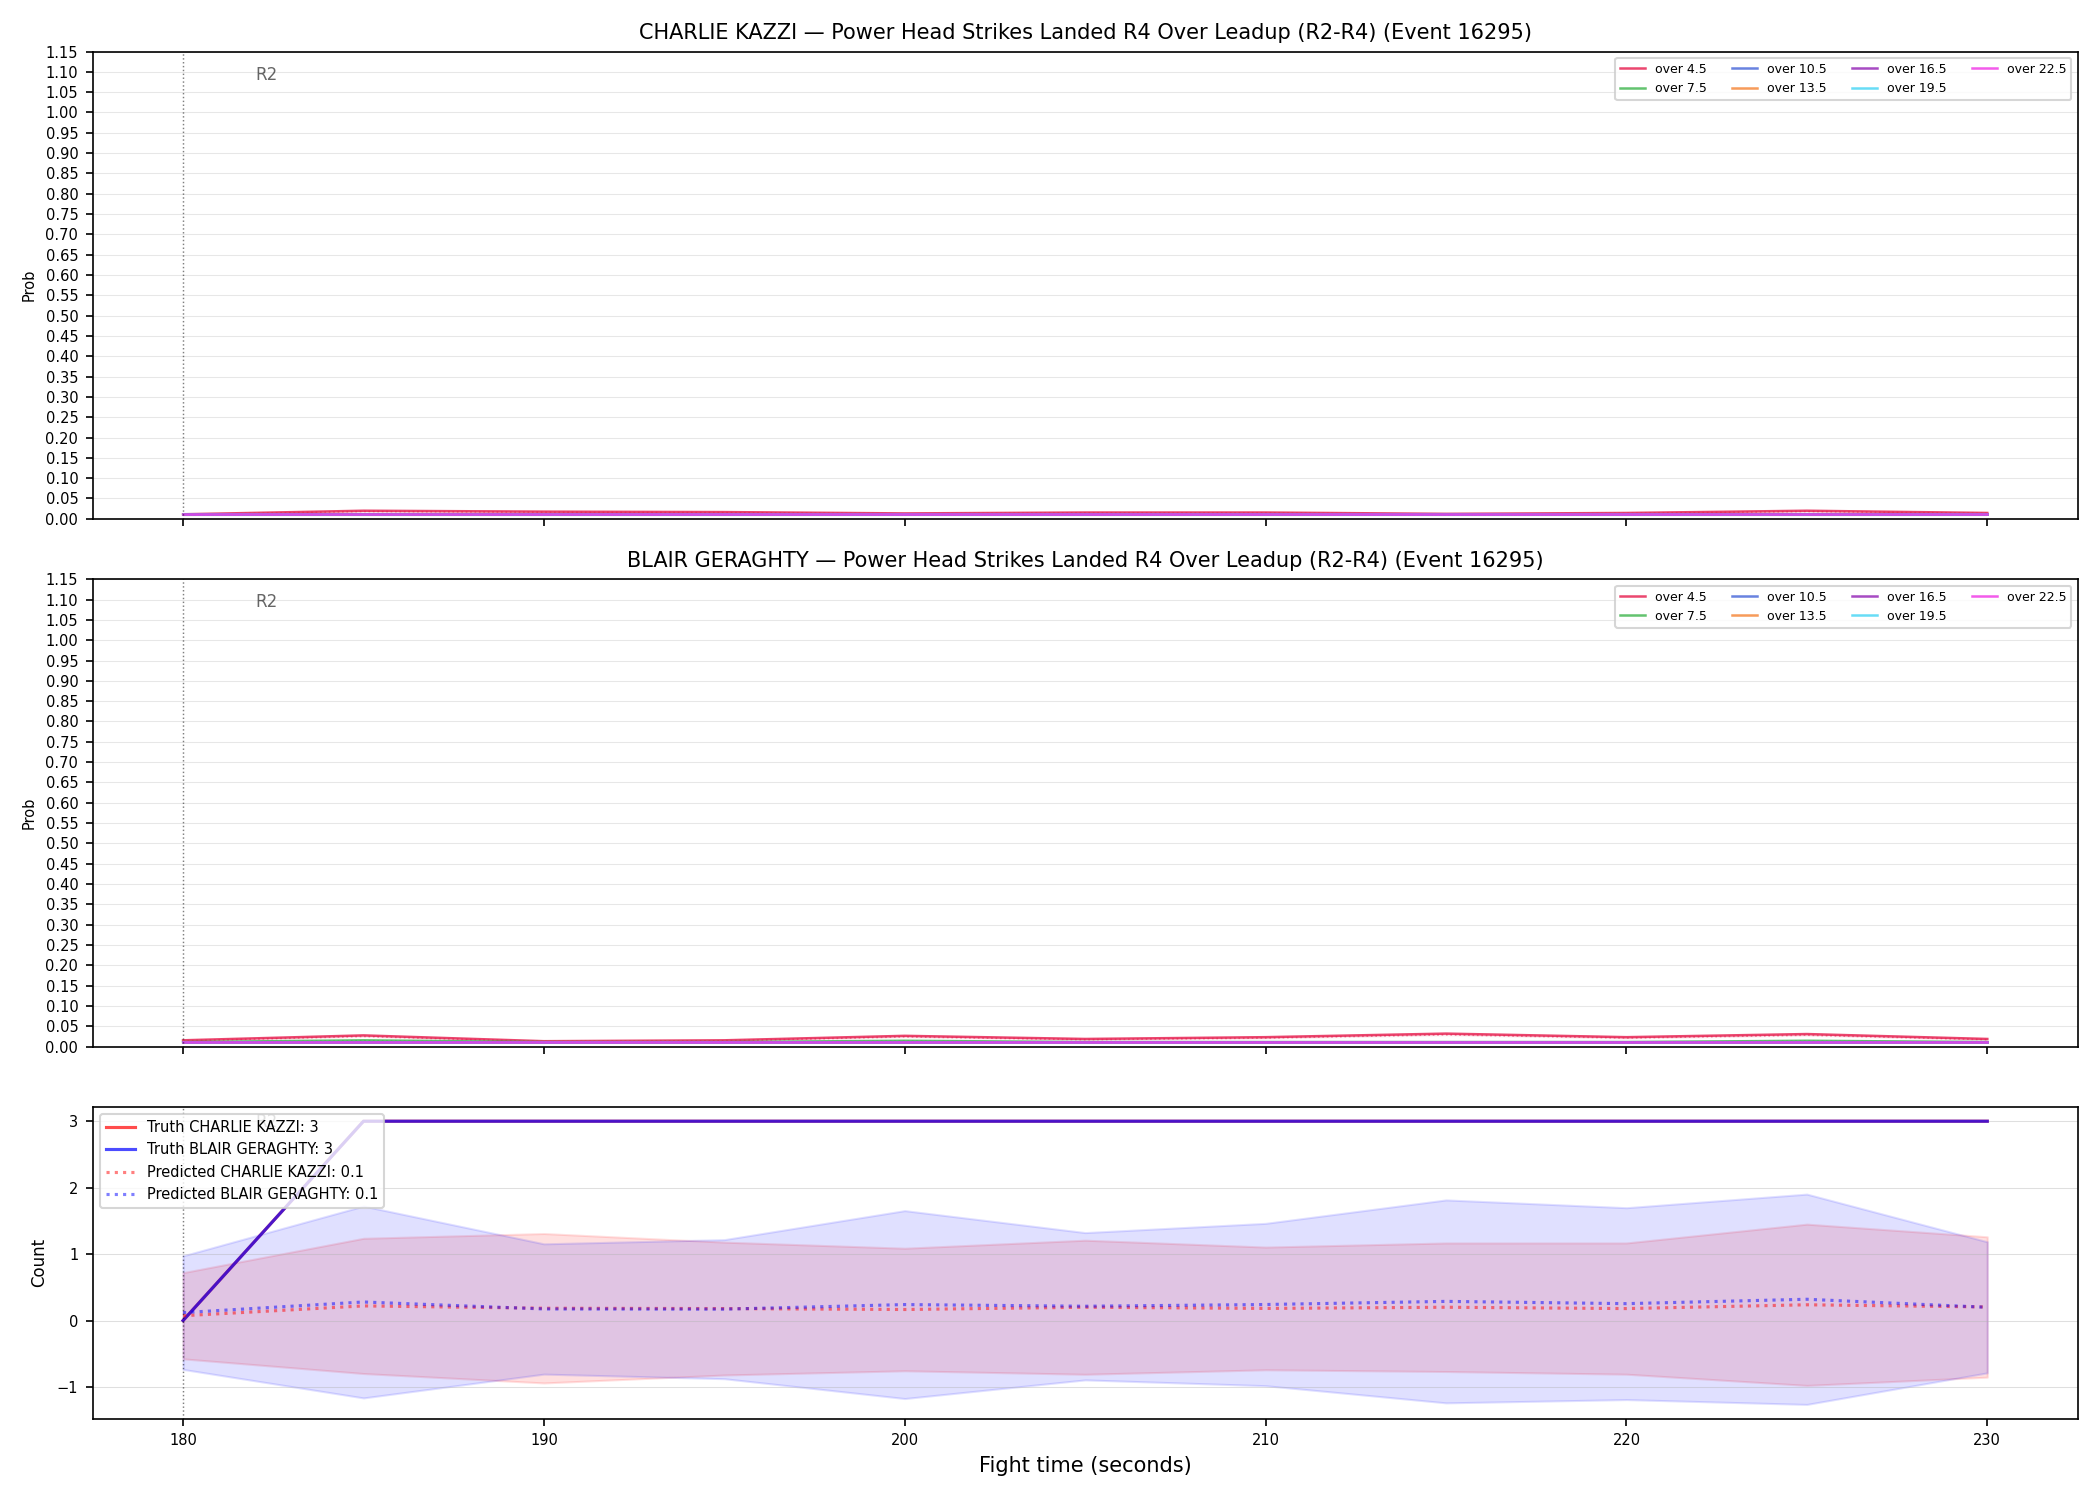Click the Charlie Kazzi chart title
2100x1500 pixels.
[1085, 32]
